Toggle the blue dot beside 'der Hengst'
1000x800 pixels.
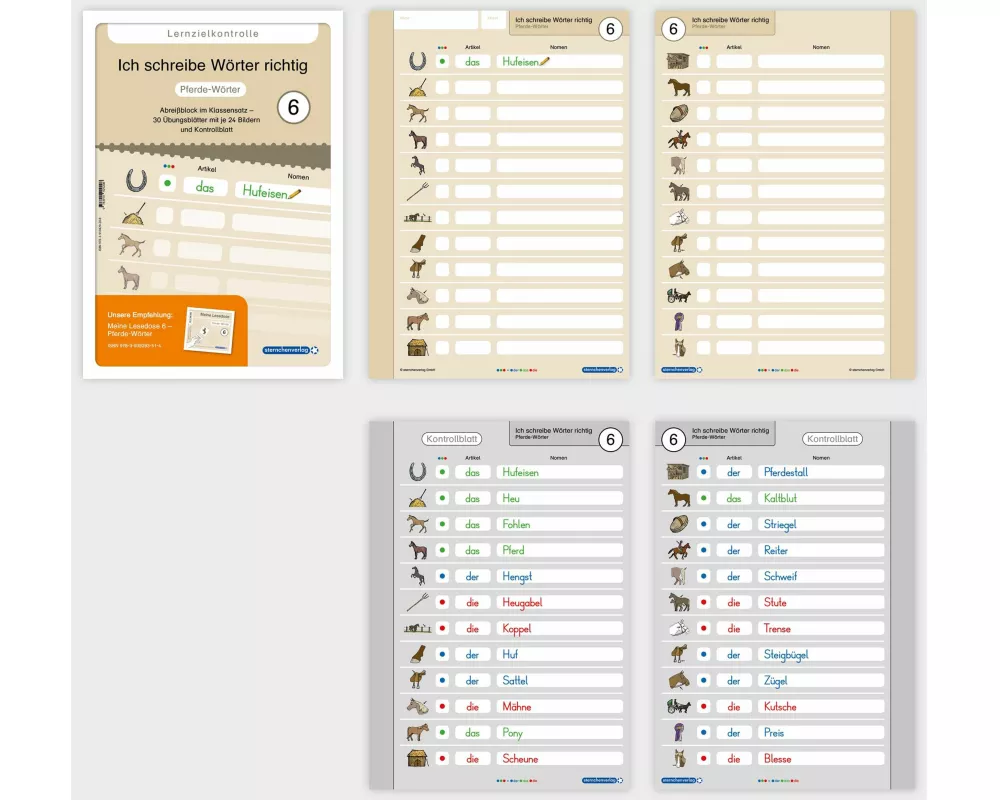pos(442,576)
